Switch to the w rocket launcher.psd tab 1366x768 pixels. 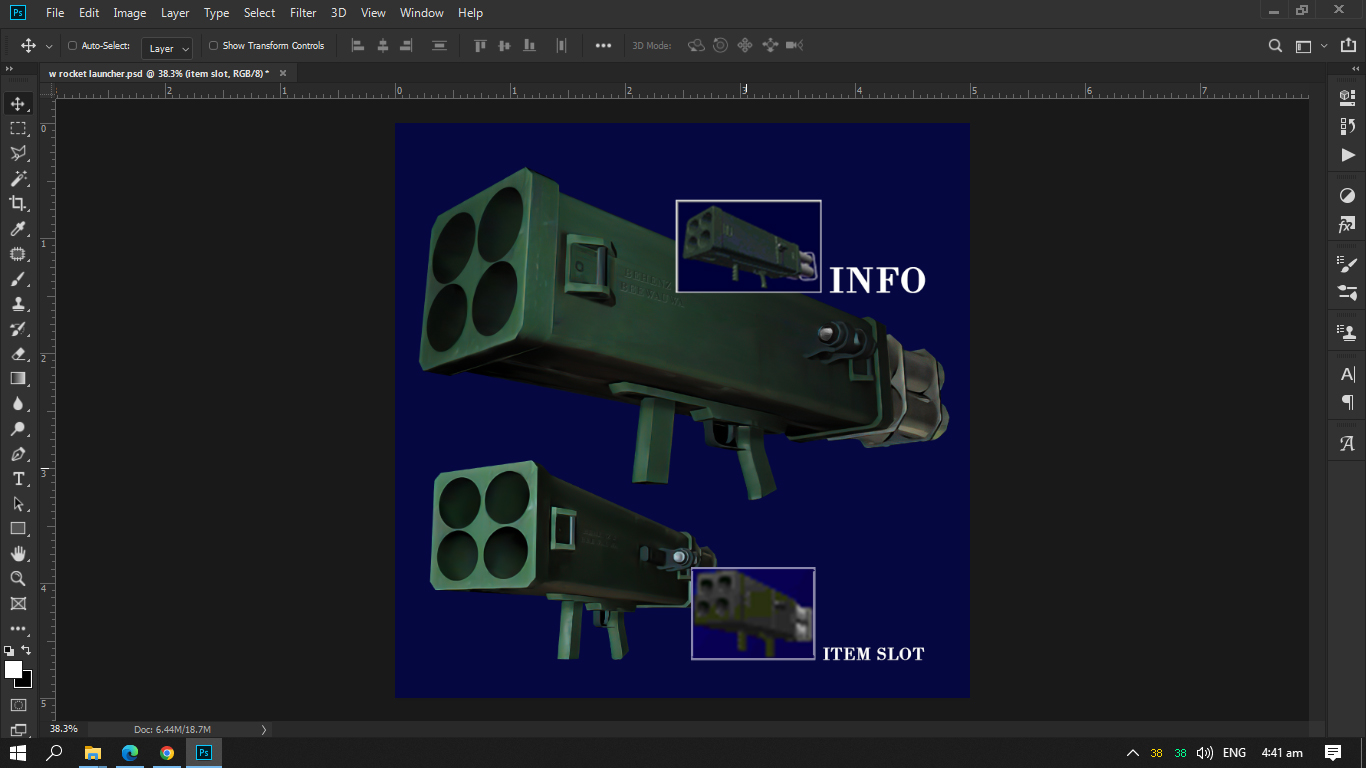[x=160, y=73]
